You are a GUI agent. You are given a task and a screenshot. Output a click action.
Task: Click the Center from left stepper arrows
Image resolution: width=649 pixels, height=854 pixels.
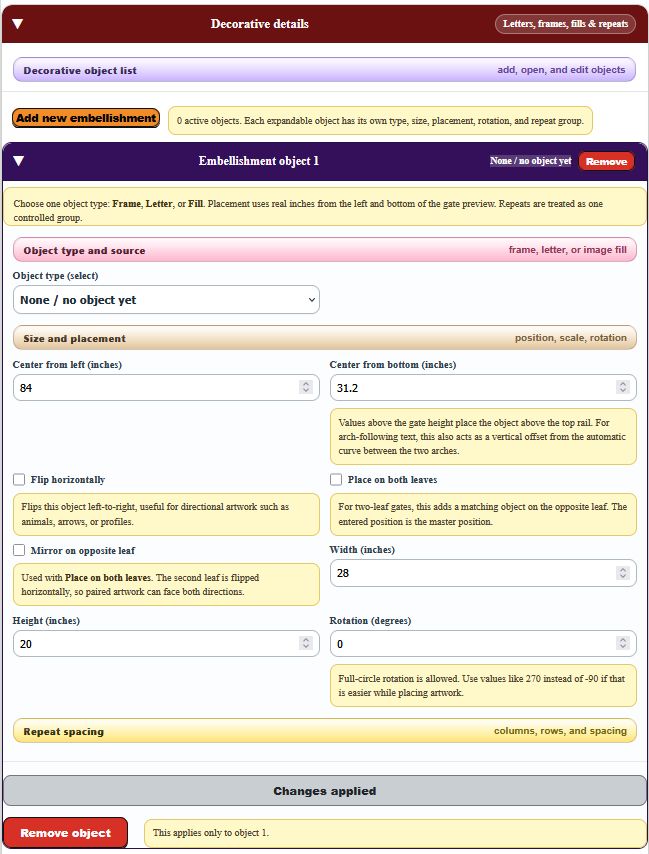[306, 387]
